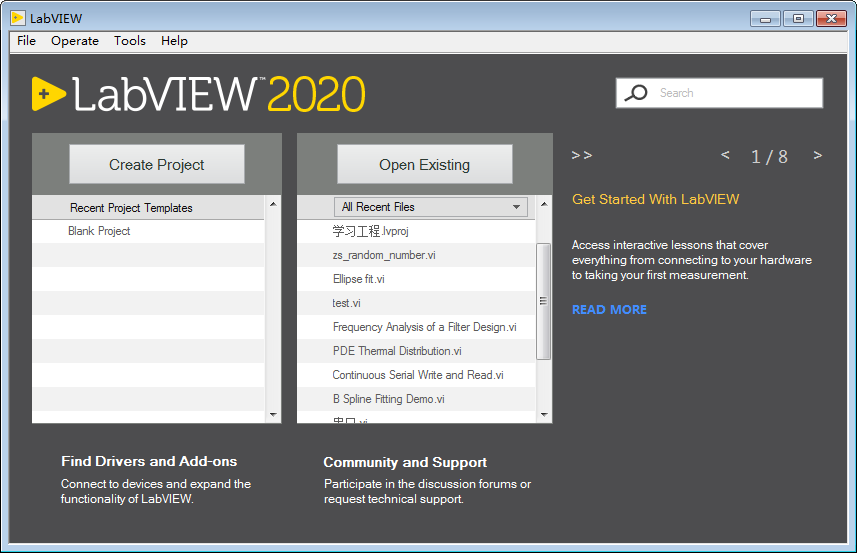Click the search magnifier icon
The image size is (857, 553).
(x=636, y=93)
